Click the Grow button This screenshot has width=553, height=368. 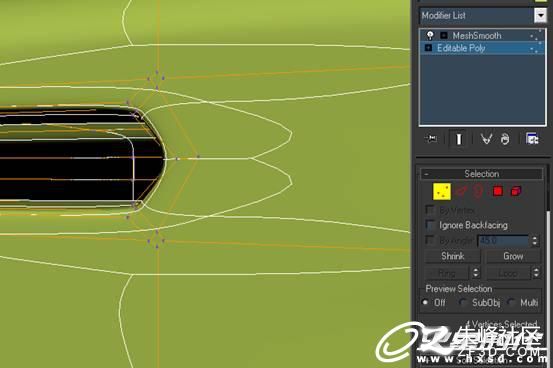(x=513, y=256)
